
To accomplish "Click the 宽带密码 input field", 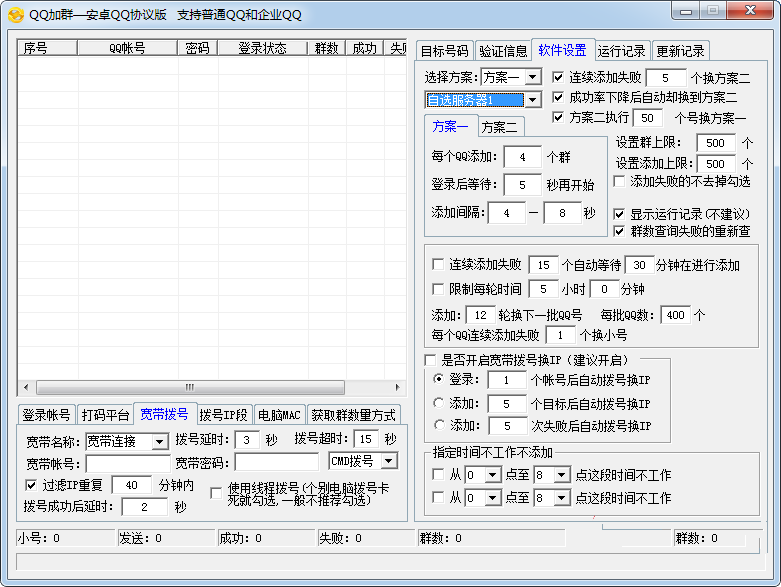I will (276, 463).
